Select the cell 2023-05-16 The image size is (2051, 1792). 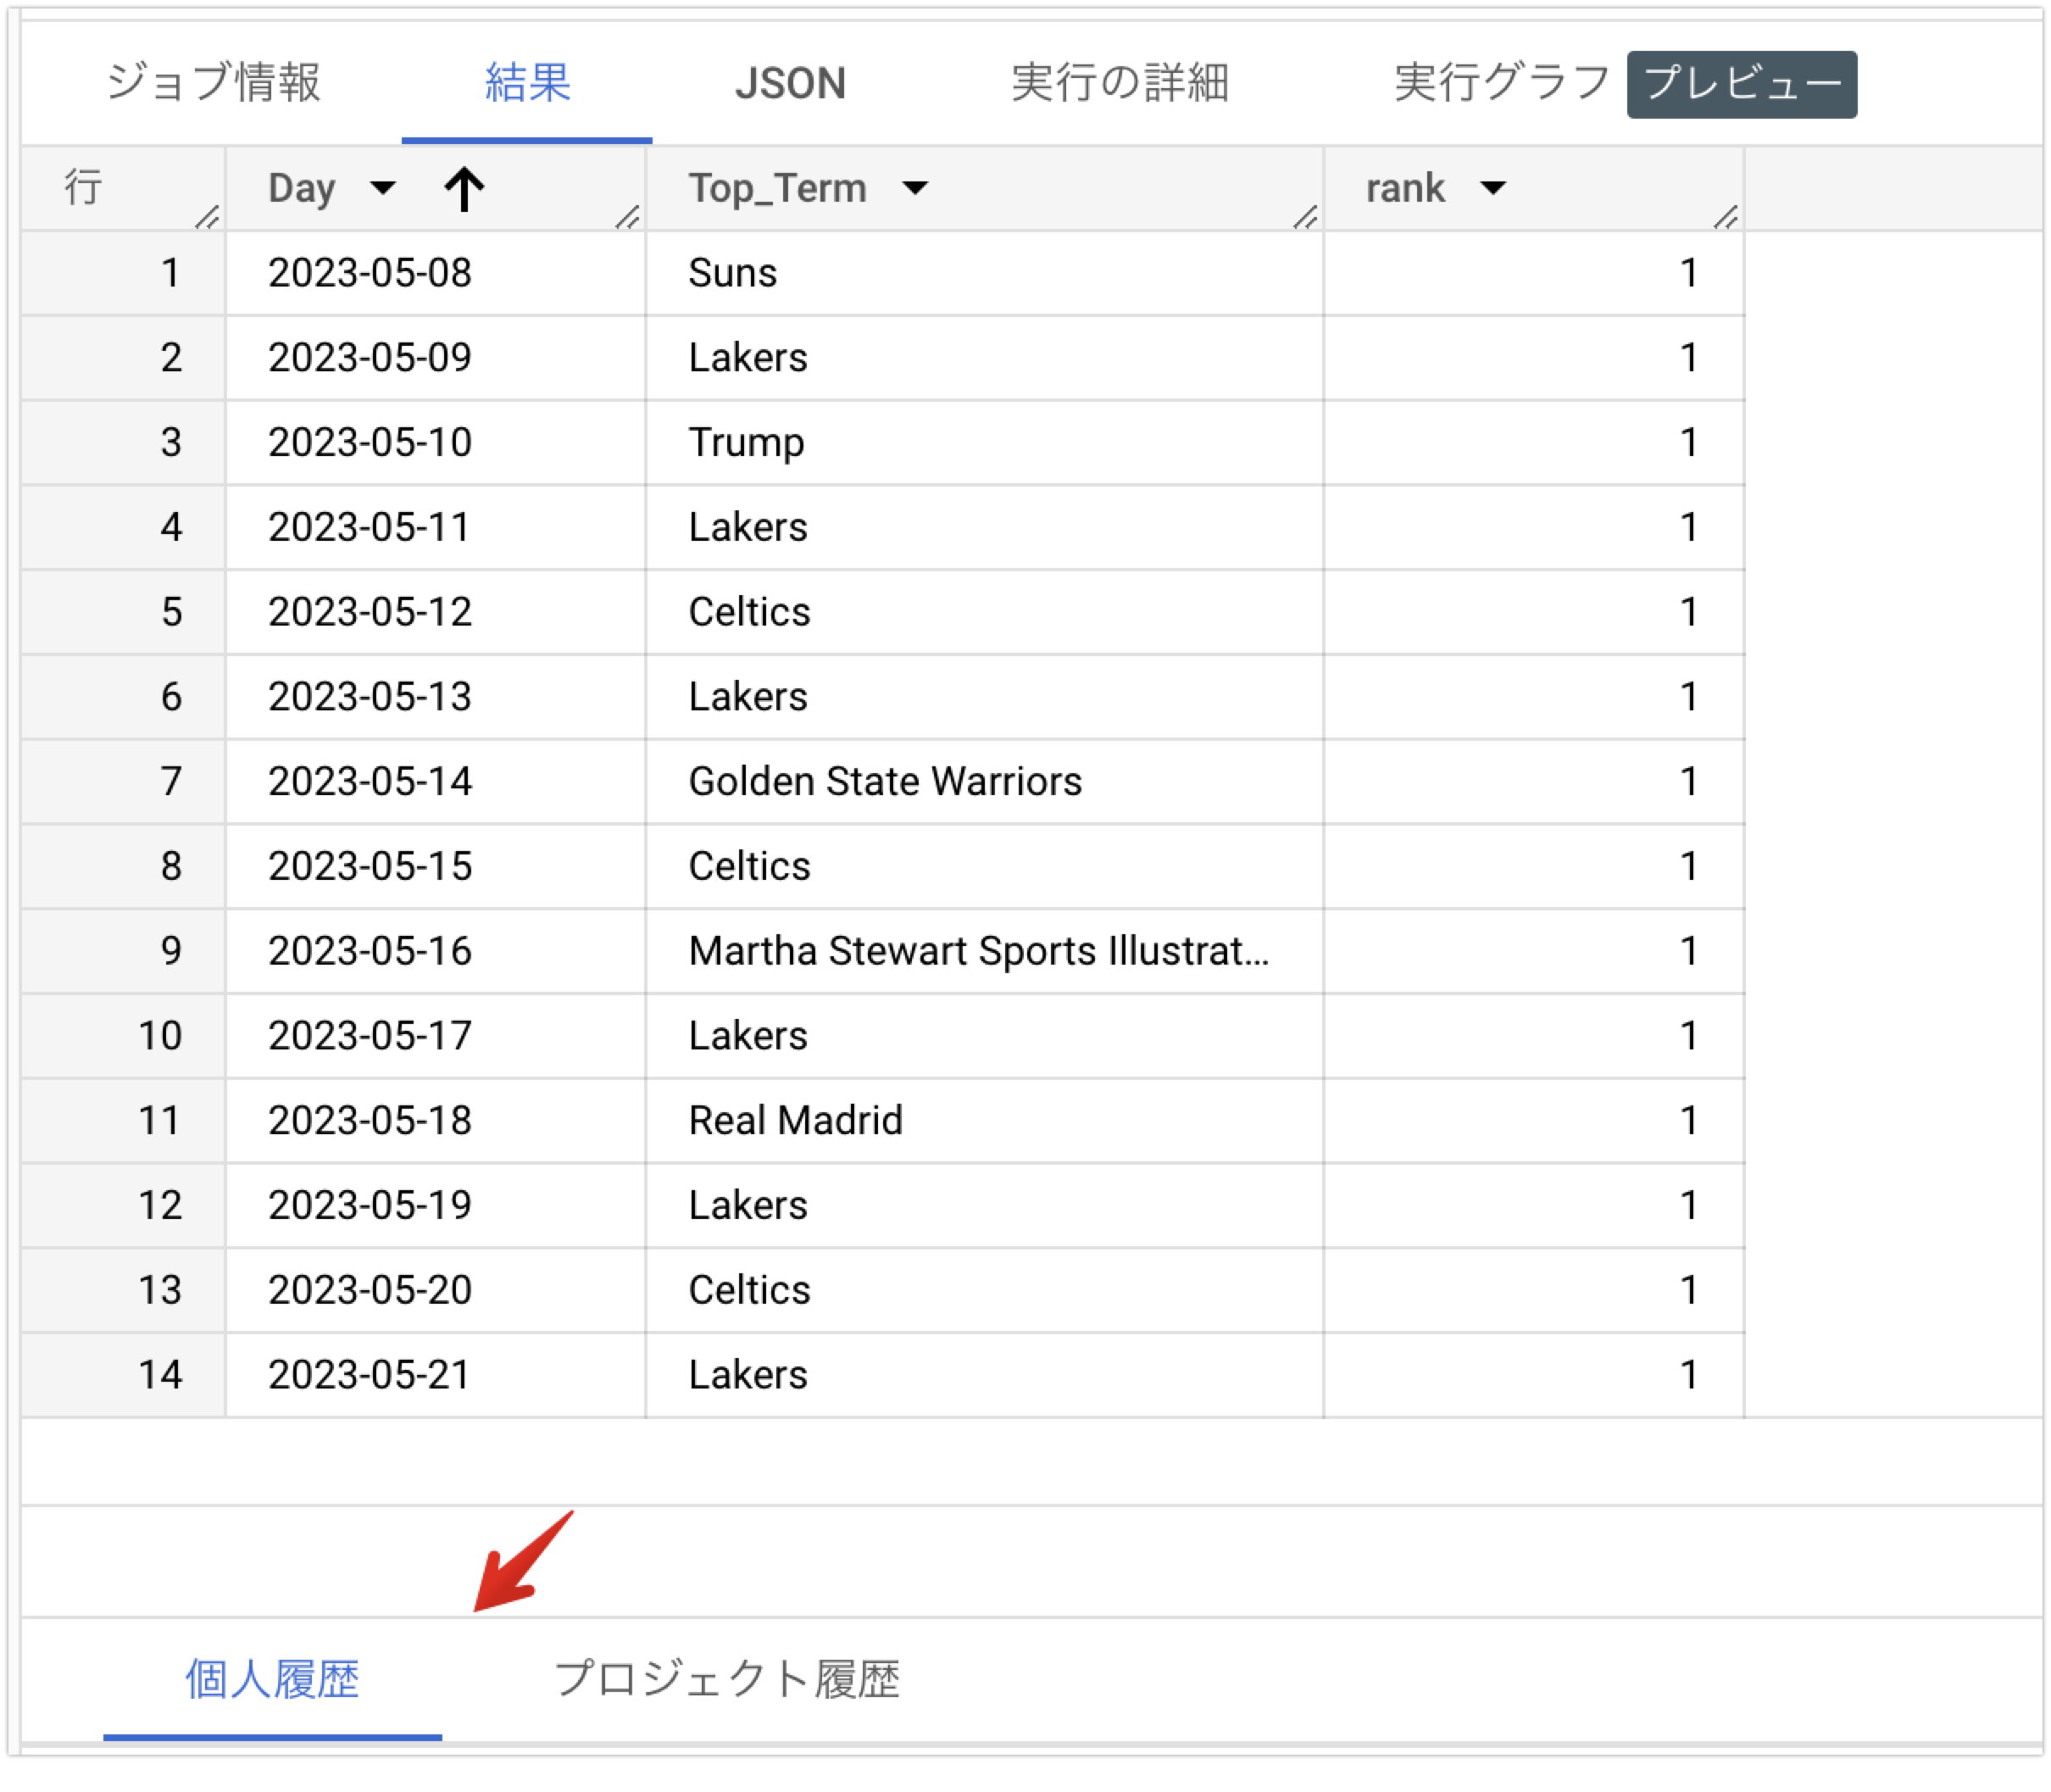click(x=436, y=951)
